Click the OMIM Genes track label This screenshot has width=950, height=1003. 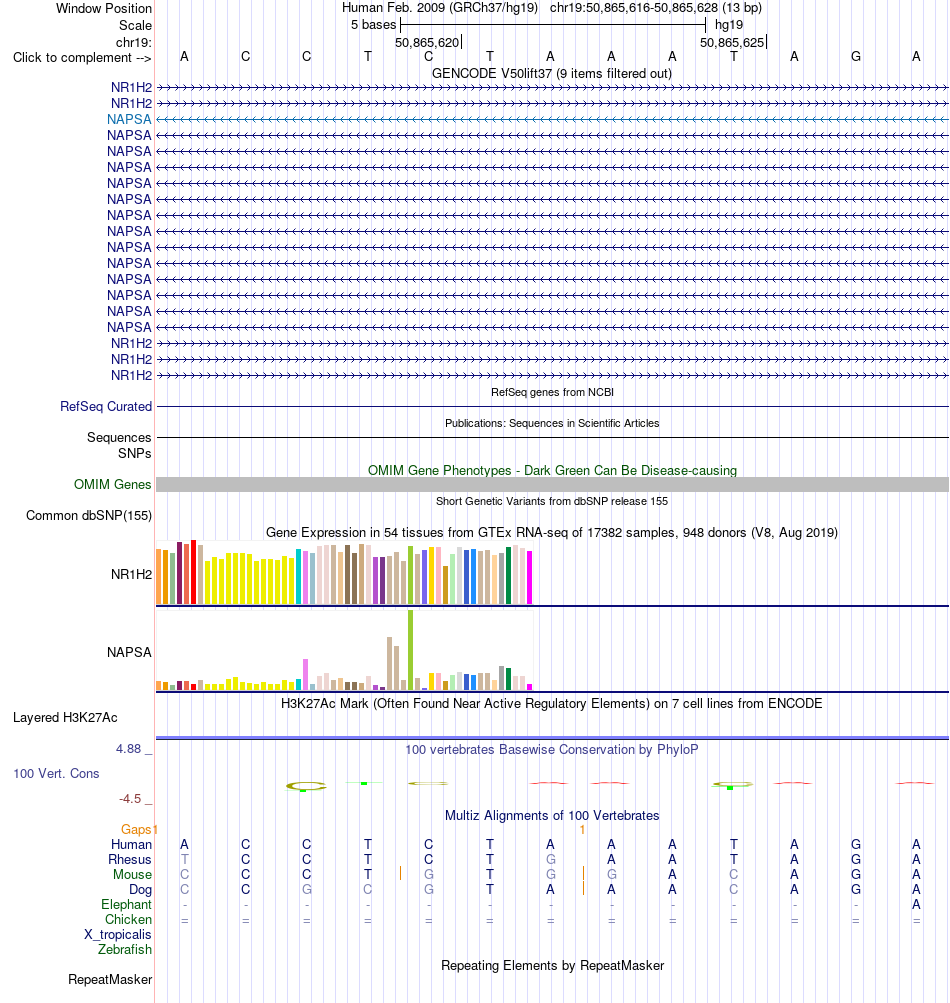(113, 485)
